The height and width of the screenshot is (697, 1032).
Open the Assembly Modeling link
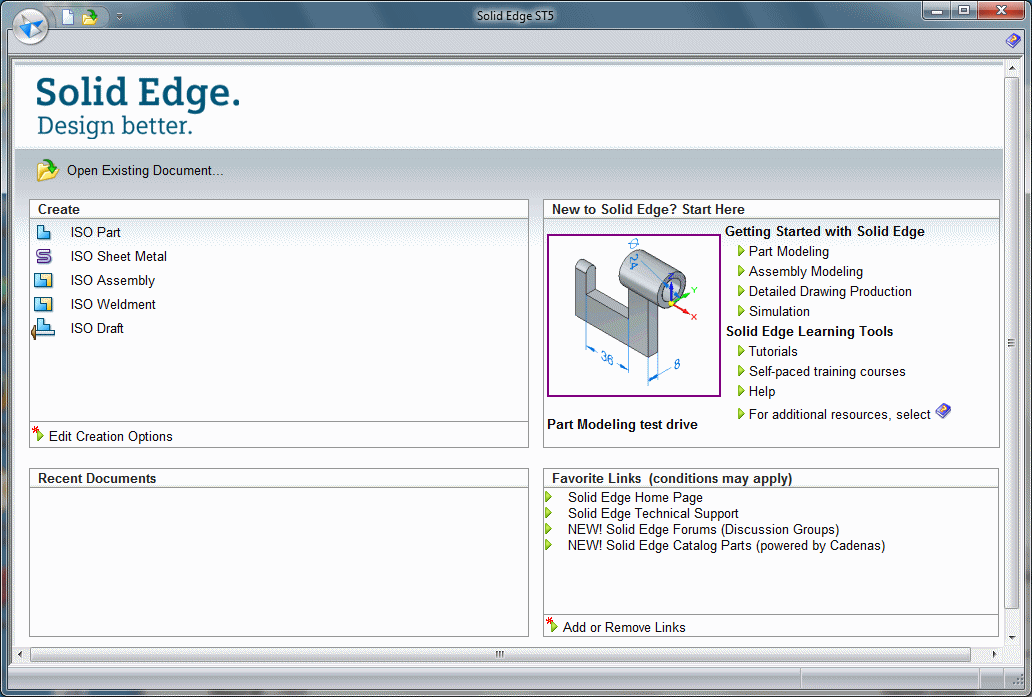coord(806,271)
